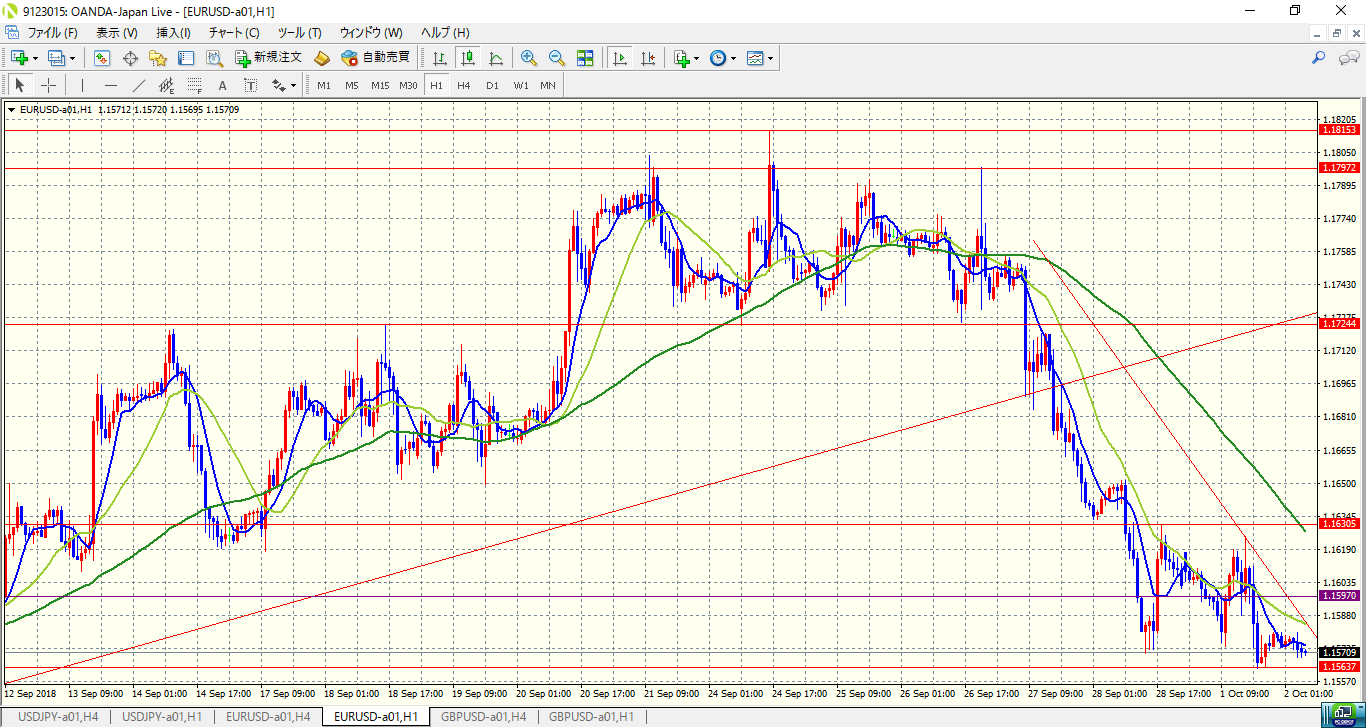Select the H4 timeframe button
The image size is (1366, 728).
pyautogui.click(x=464, y=85)
